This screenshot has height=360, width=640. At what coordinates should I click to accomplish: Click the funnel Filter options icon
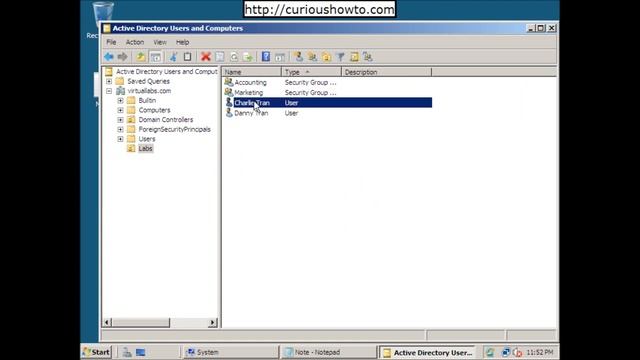340,57
